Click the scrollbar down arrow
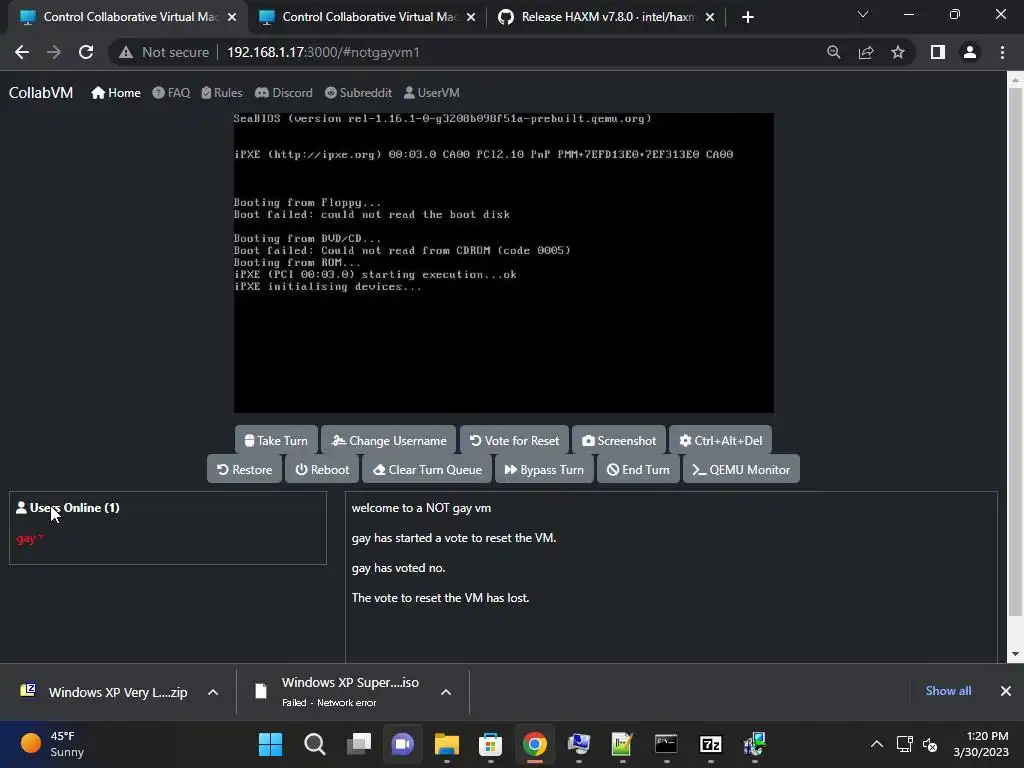The image size is (1024, 768). (x=1015, y=654)
